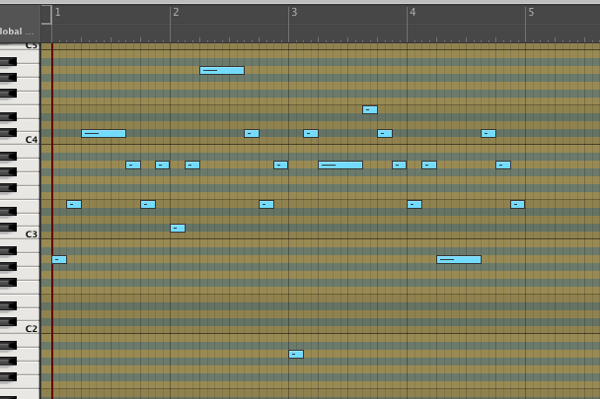Viewport: 600px width, 399px height.
Task: Select the long C#4 note in bar 1
Action: (x=104, y=134)
